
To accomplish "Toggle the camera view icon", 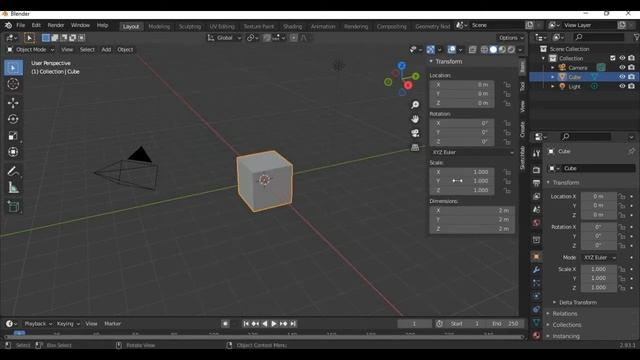I will tap(415, 133).
